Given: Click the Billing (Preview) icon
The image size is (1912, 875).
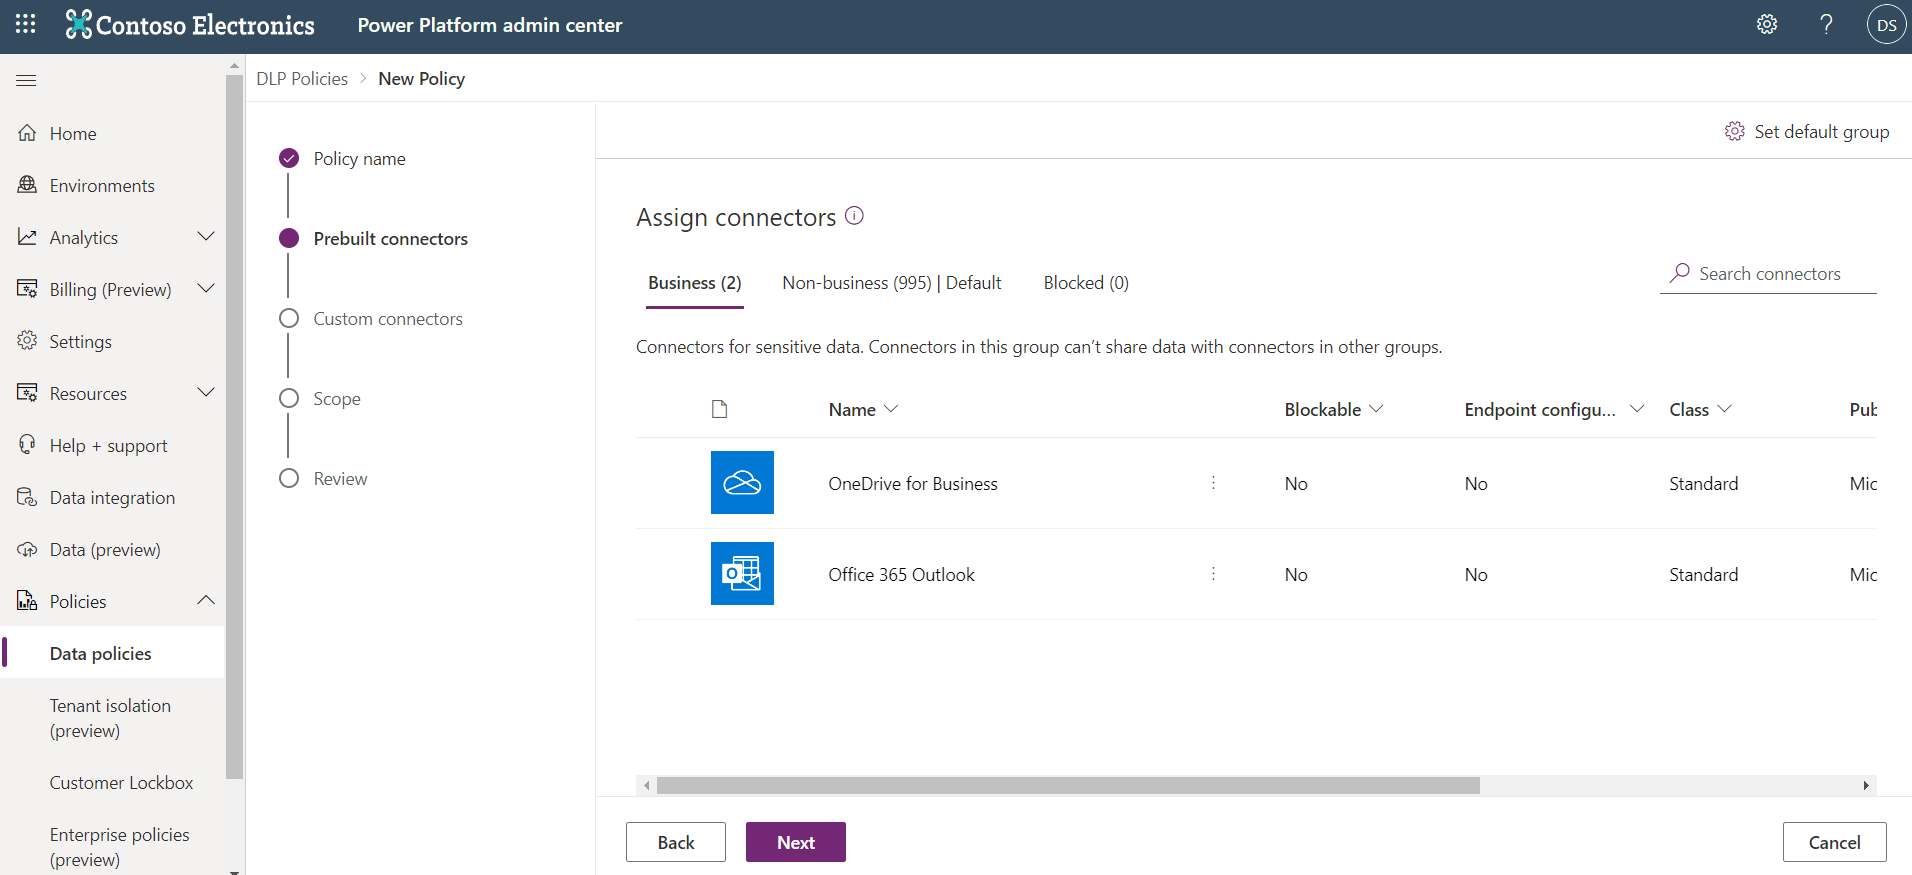Looking at the screenshot, I should click(27, 289).
